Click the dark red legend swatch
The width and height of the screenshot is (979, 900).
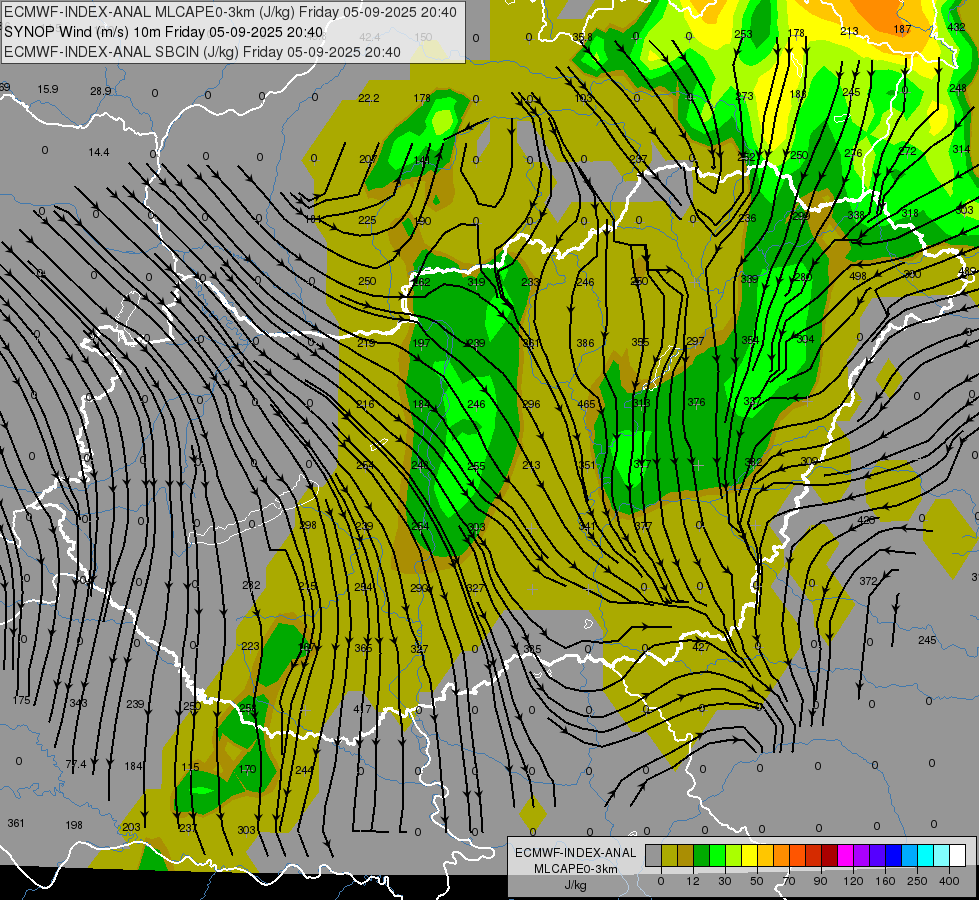[x=829, y=856]
